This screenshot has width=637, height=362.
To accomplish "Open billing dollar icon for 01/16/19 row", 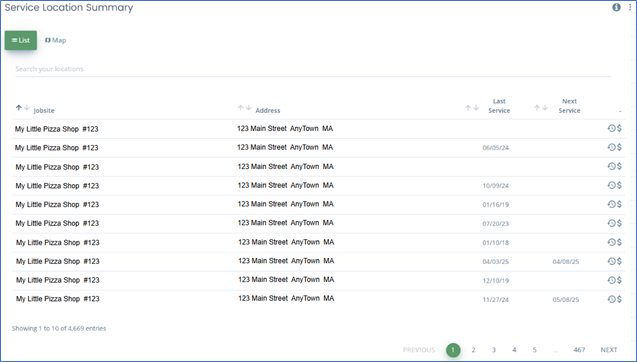I will pyautogui.click(x=619, y=204).
